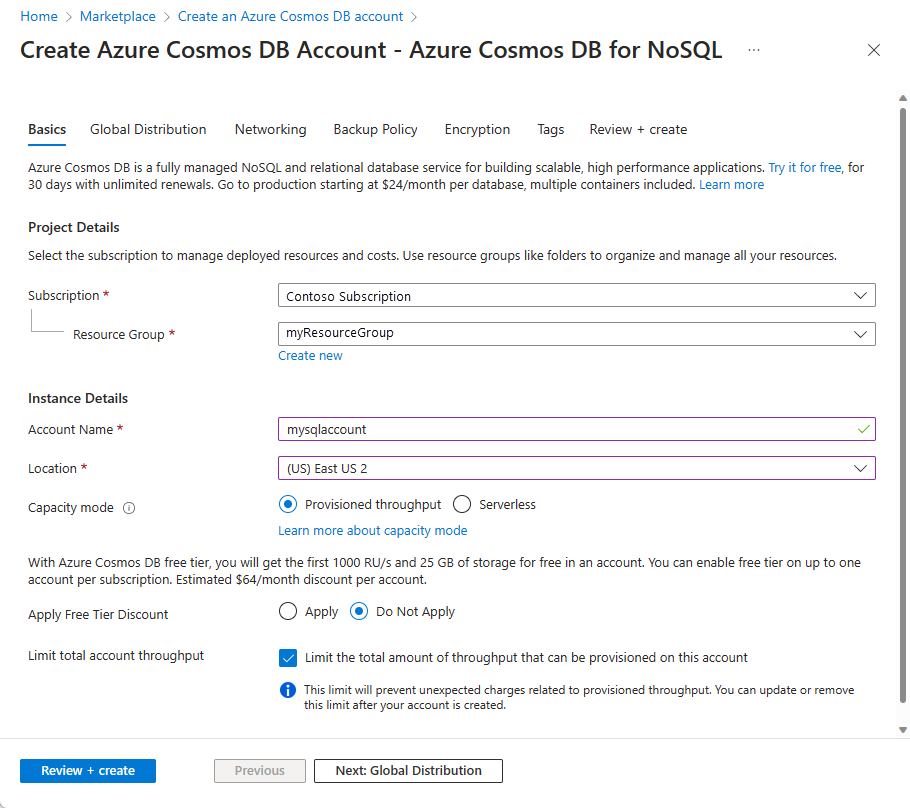Image resolution: width=910 pixels, height=808 pixels.
Task: Click the green validation checkmark in Account Name
Action: [864, 428]
